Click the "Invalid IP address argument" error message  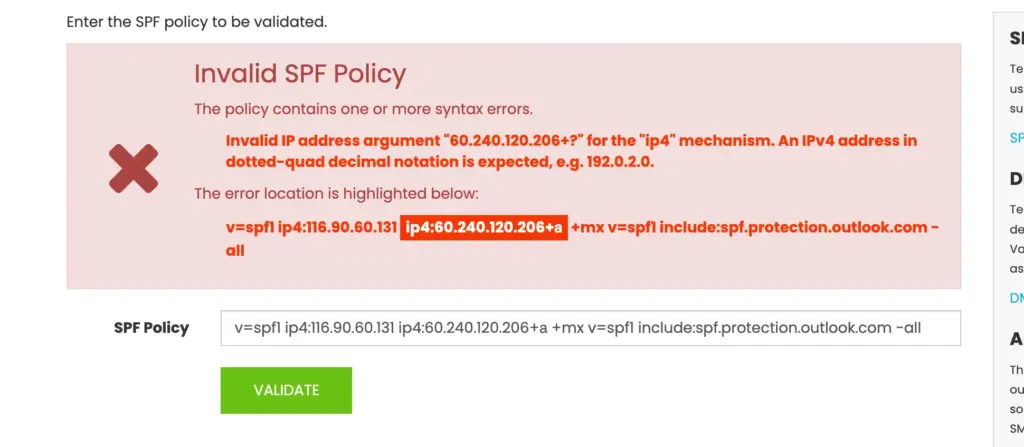571,151
